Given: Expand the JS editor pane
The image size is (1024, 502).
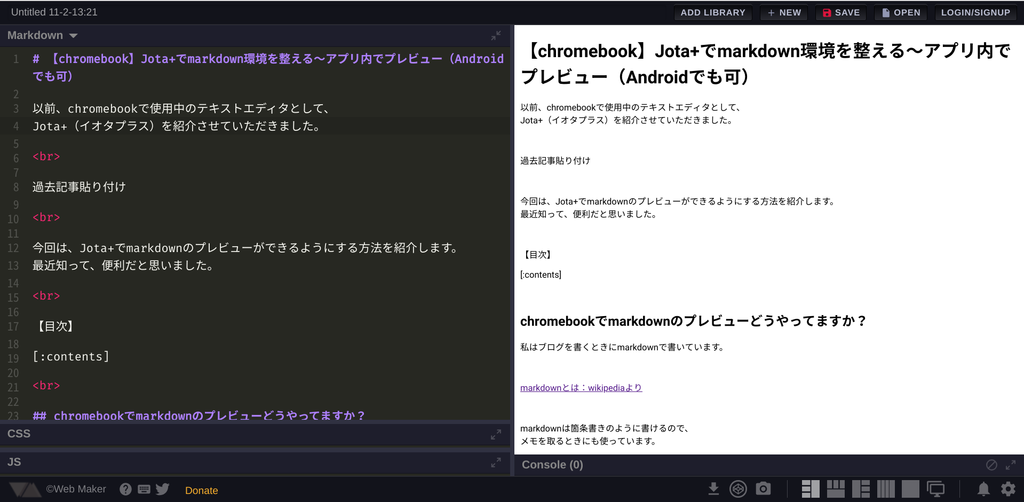Looking at the screenshot, I should click(x=496, y=463).
